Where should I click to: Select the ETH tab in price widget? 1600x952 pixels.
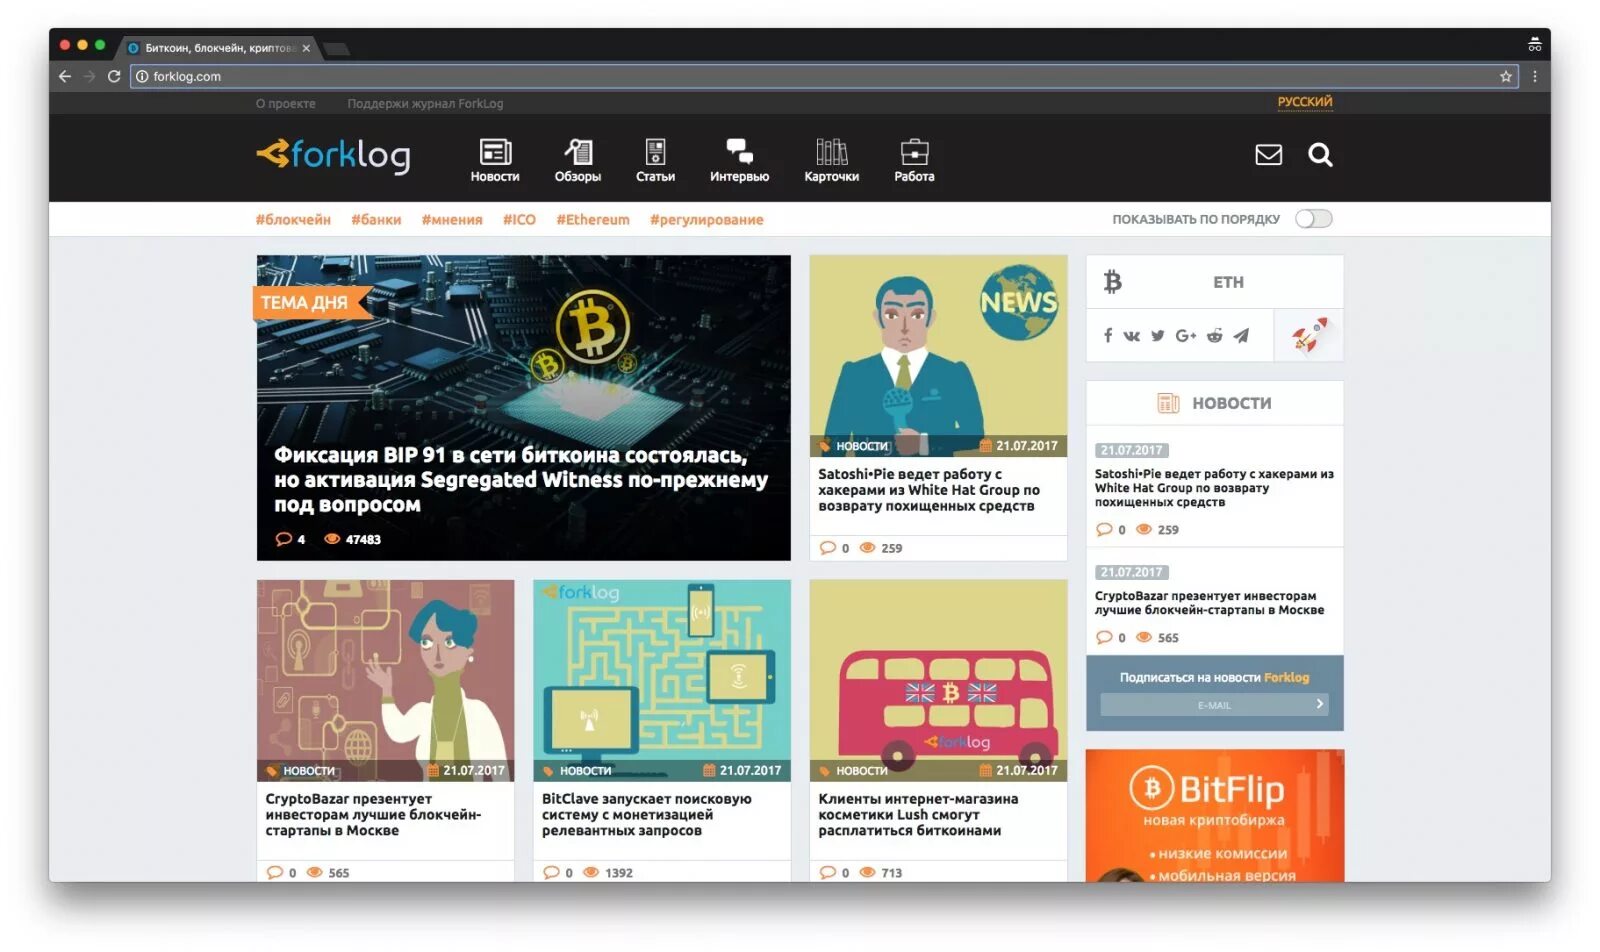pyautogui.click(x=1228, y=283)
